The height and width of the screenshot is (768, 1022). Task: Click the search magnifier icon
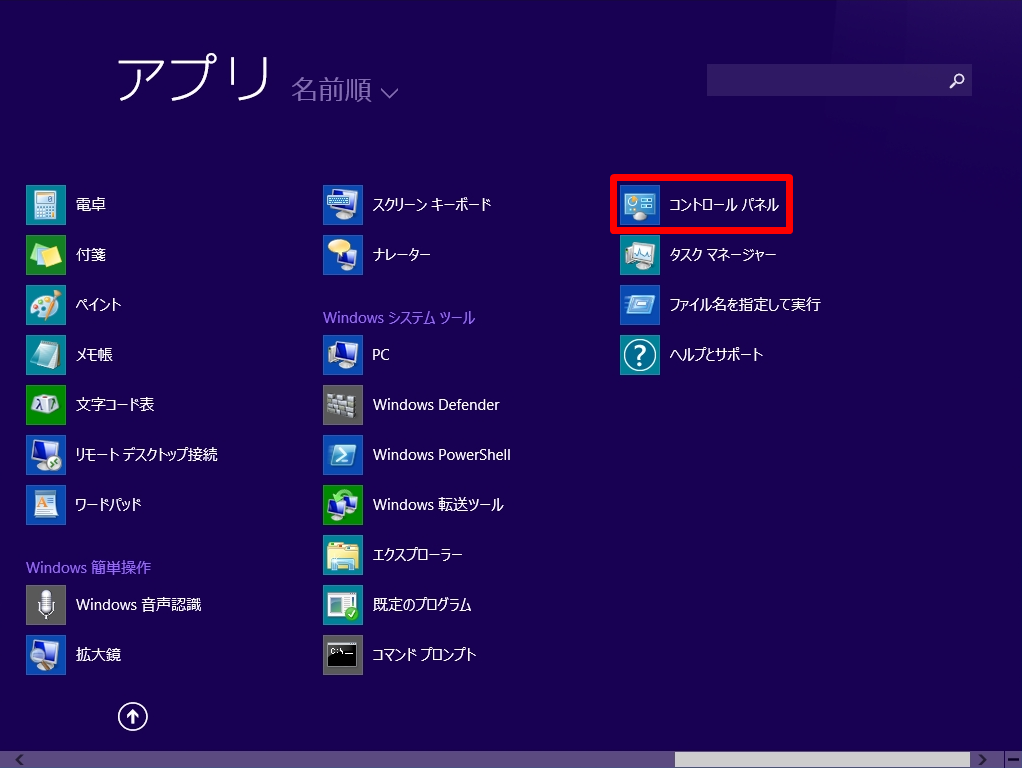pyautogui.click(x=957, y=80)
